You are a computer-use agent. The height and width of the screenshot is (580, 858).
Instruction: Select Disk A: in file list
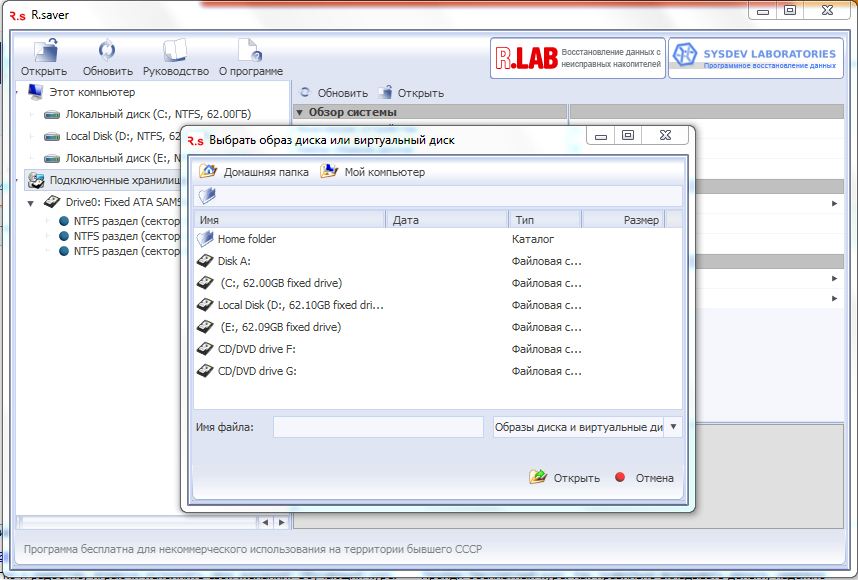[438, 261]
